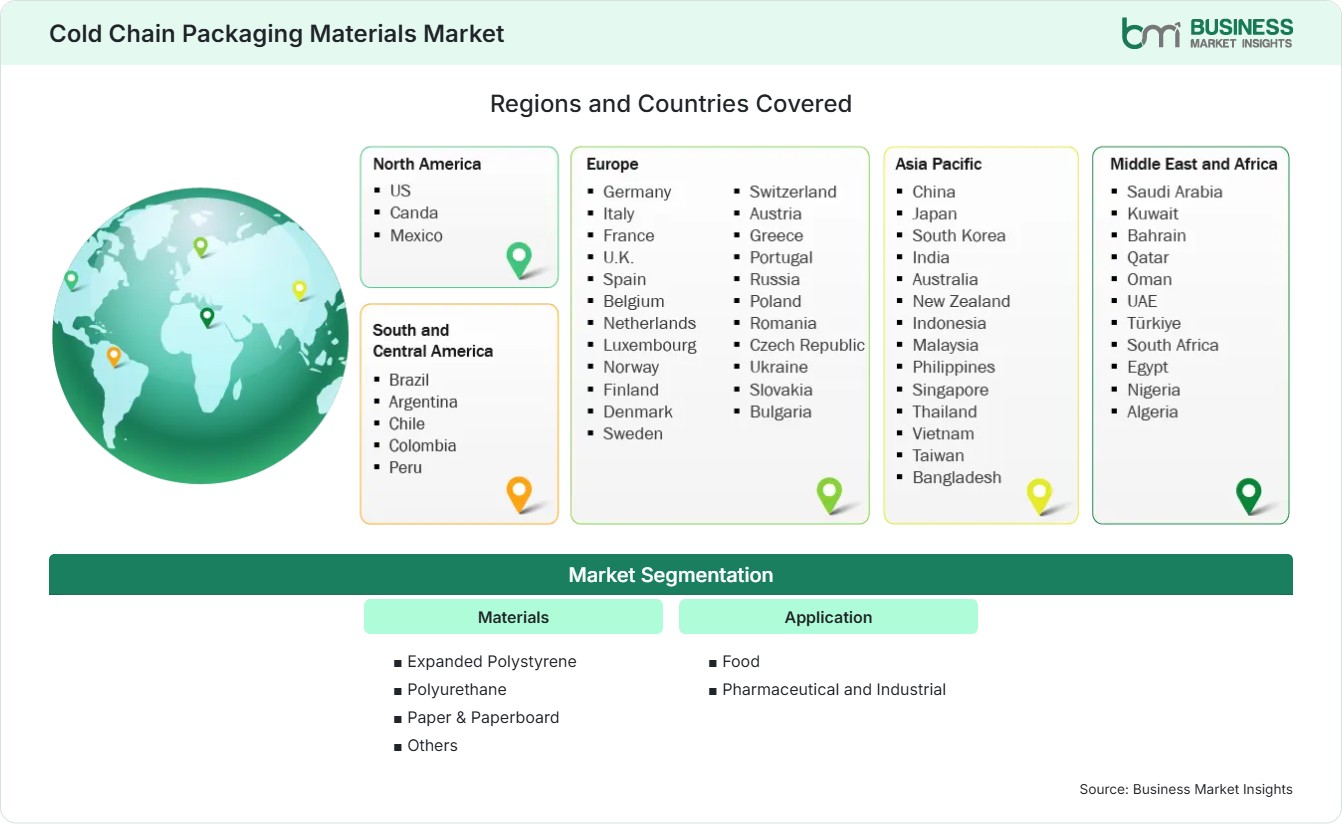Select China in the Asia Pacific list
This screenshot has height=824, width=1342.
coord(934,191)
